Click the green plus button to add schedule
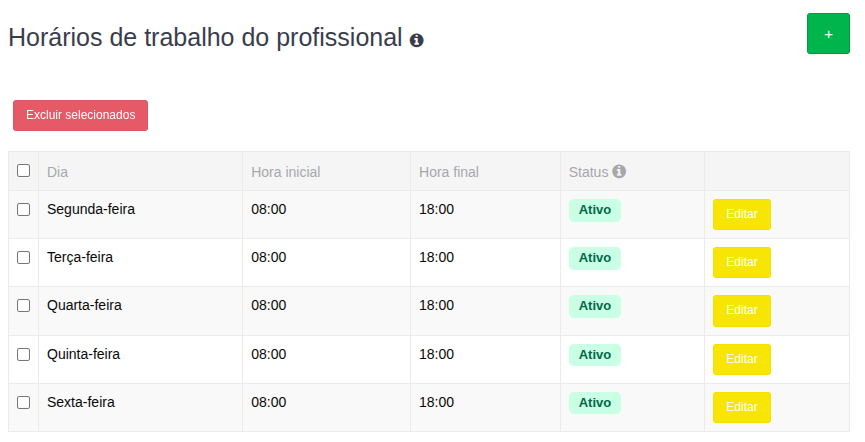The image size is (865, 442). click(x=828, y=34)
